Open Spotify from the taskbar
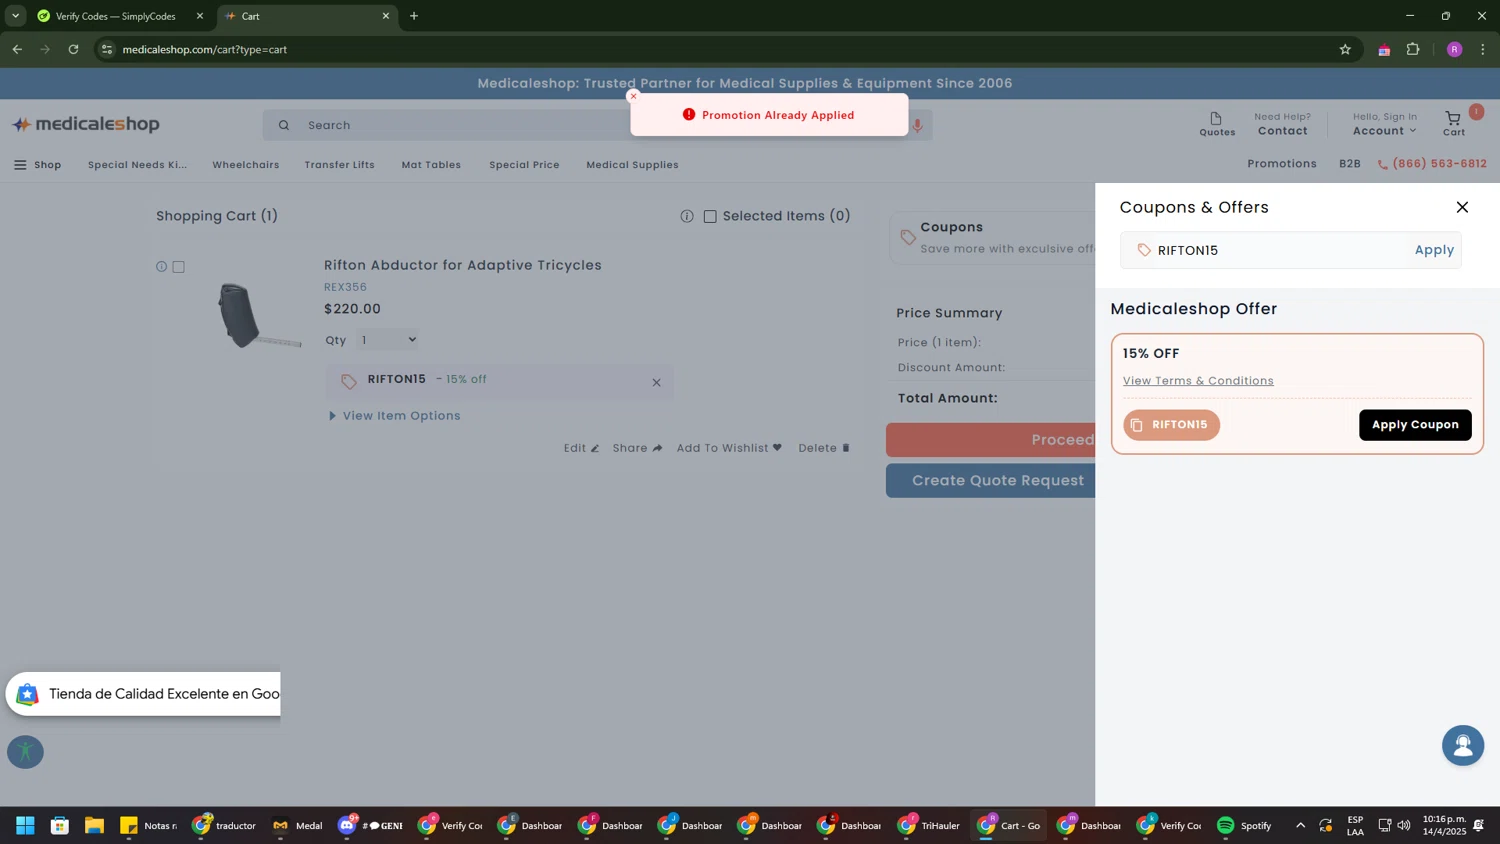1500x844 pixels. click(1245, 825)
